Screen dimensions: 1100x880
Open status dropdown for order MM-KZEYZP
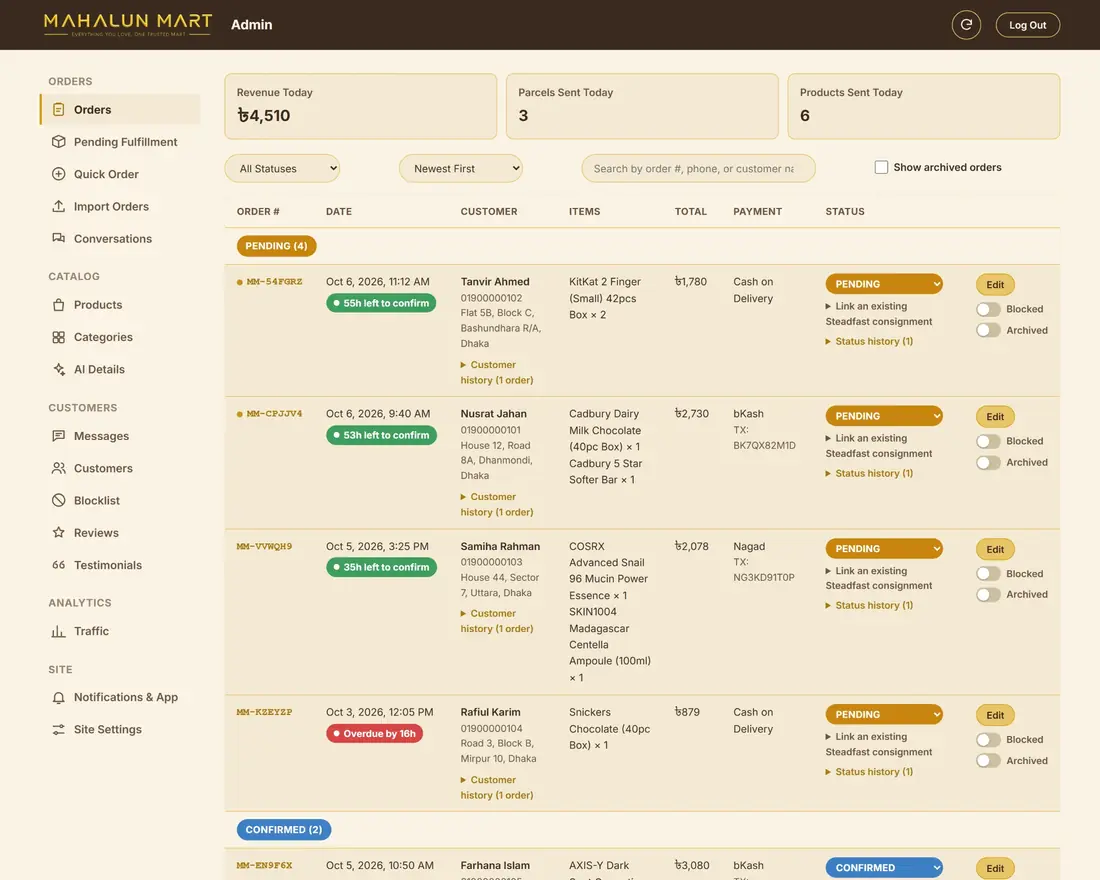[884, 714]
